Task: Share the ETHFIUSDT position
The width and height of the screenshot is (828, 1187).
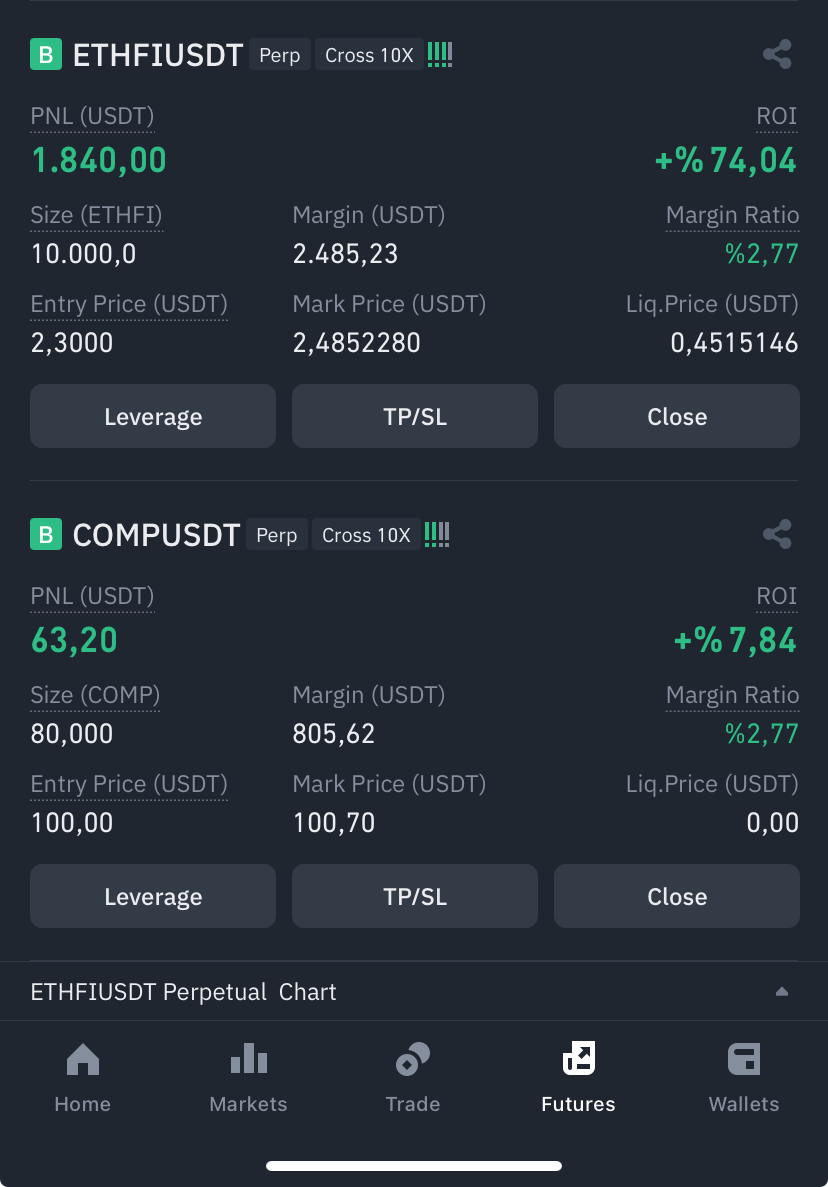Action: click(x=777, y=54)
